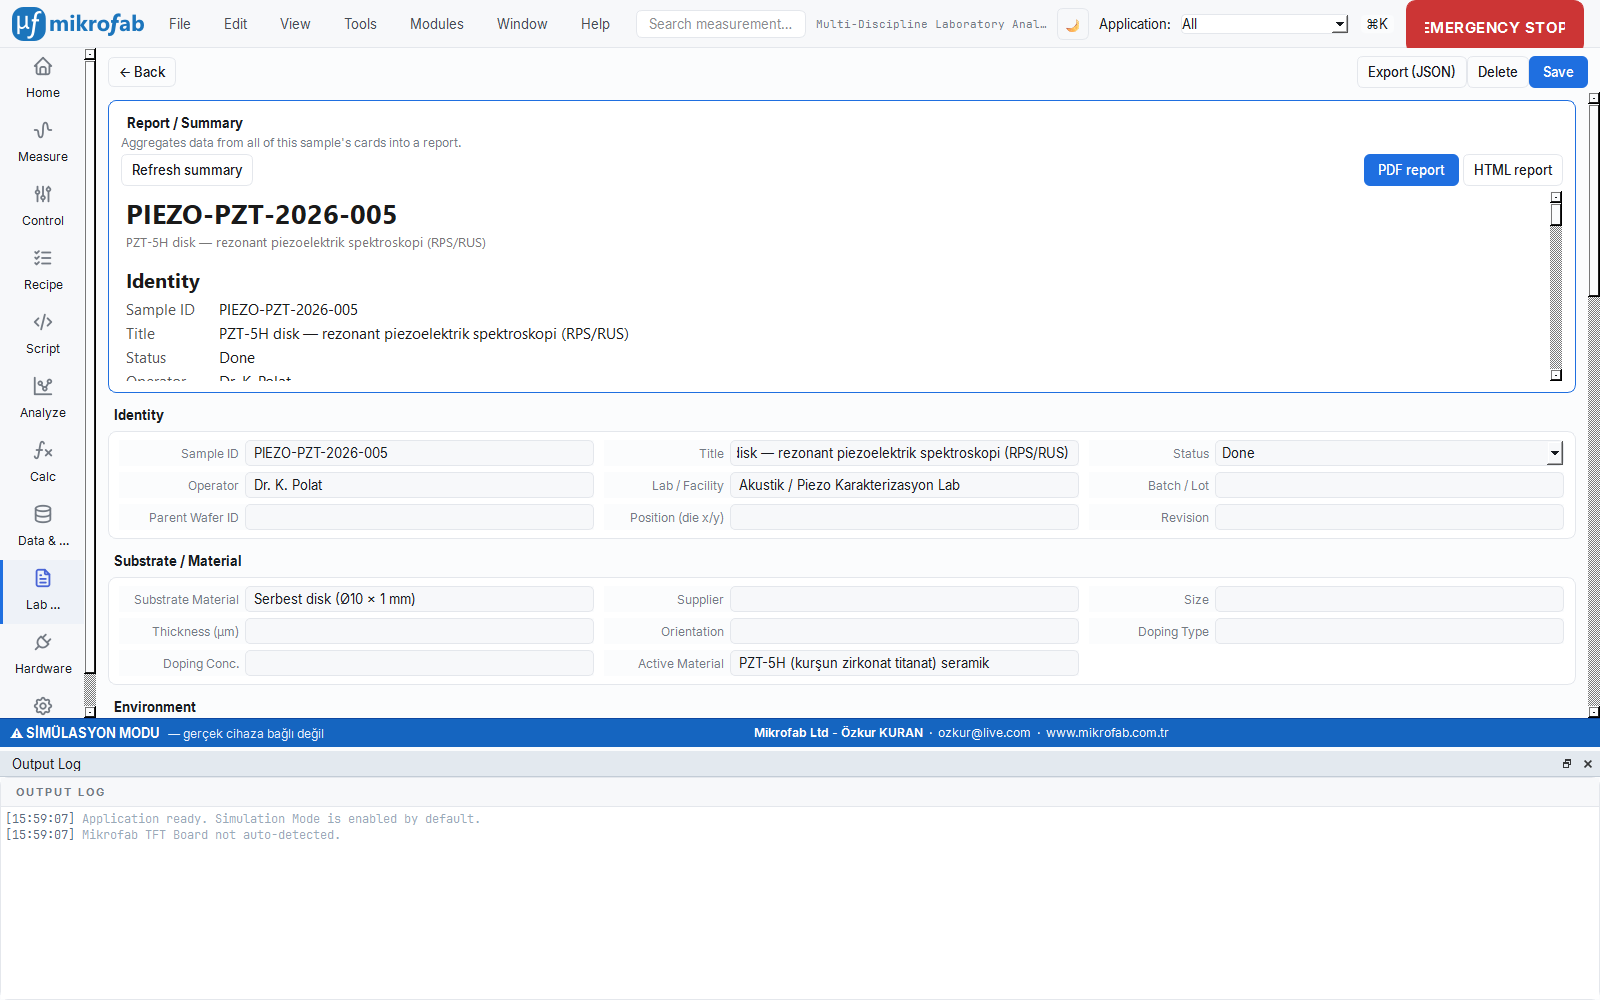Save the sample record
Image resolution: width=1600 pixels, height=1000 pixels.
[1558, 72]
